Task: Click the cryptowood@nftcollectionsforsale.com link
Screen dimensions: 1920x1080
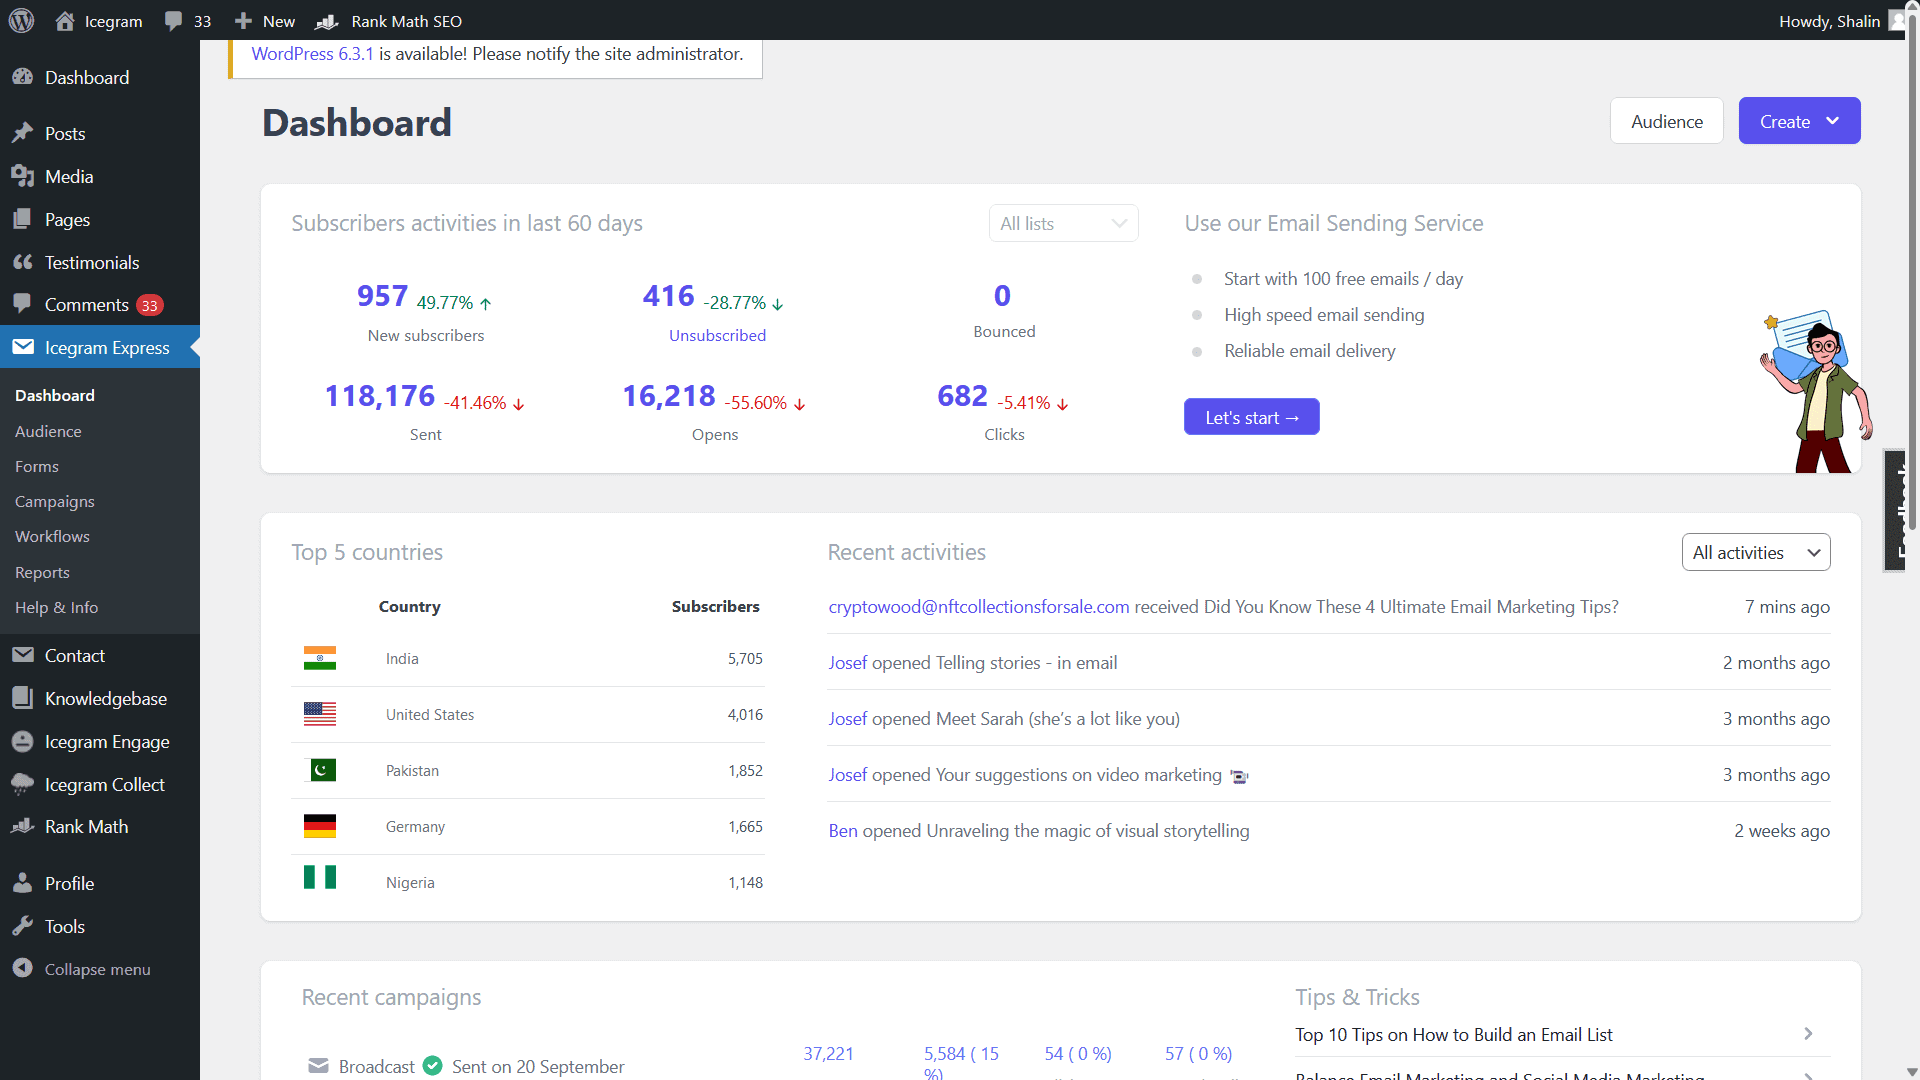Action: (978, 607)
